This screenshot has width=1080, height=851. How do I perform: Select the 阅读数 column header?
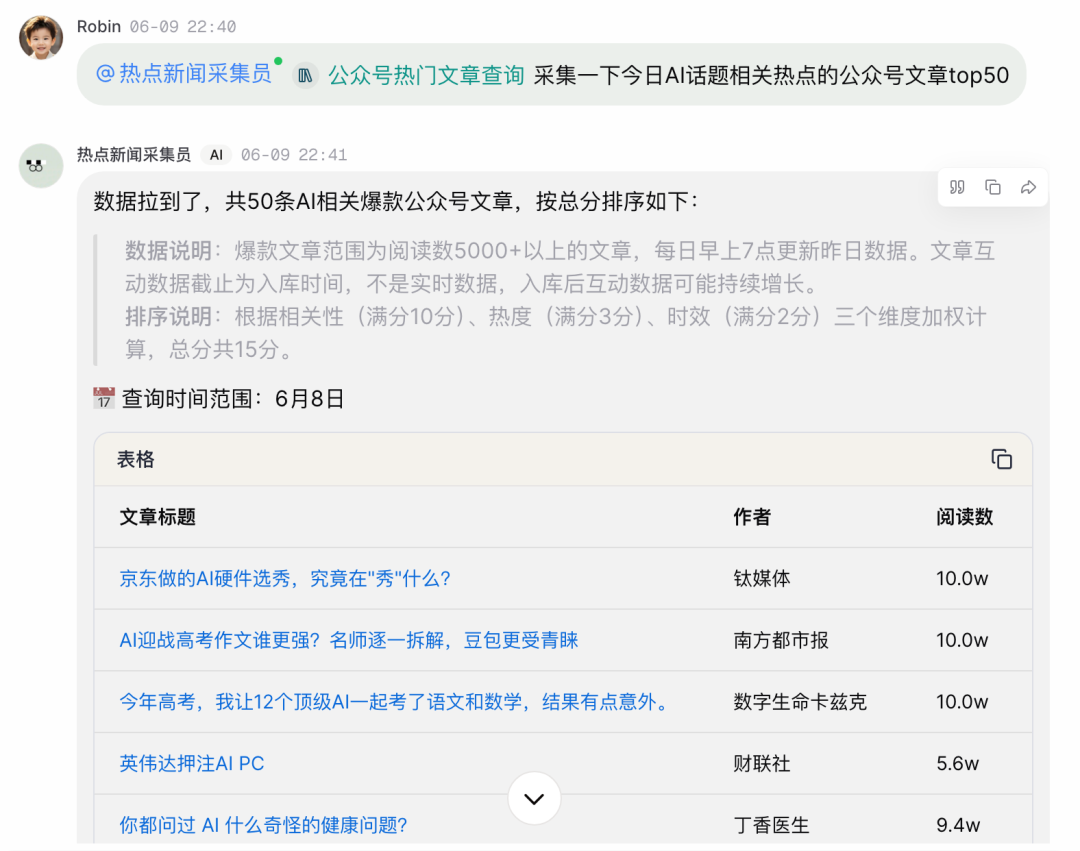(x=964, y=517)
